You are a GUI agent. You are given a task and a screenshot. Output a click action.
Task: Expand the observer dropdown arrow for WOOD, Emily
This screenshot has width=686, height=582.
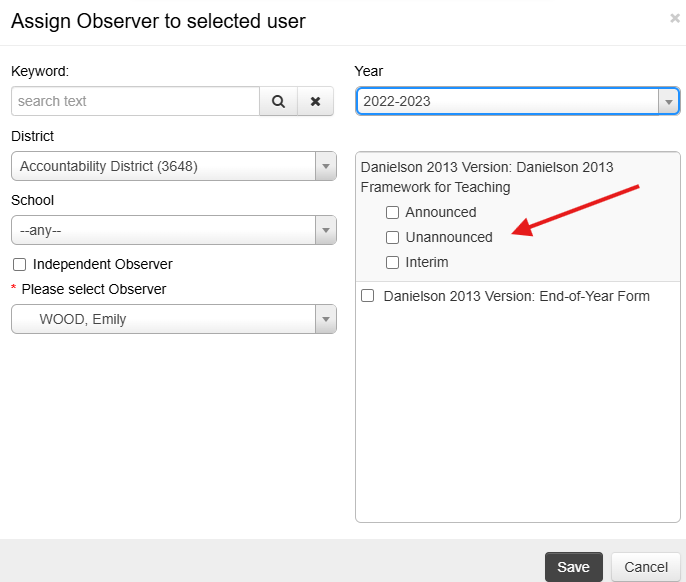[326, 319]
